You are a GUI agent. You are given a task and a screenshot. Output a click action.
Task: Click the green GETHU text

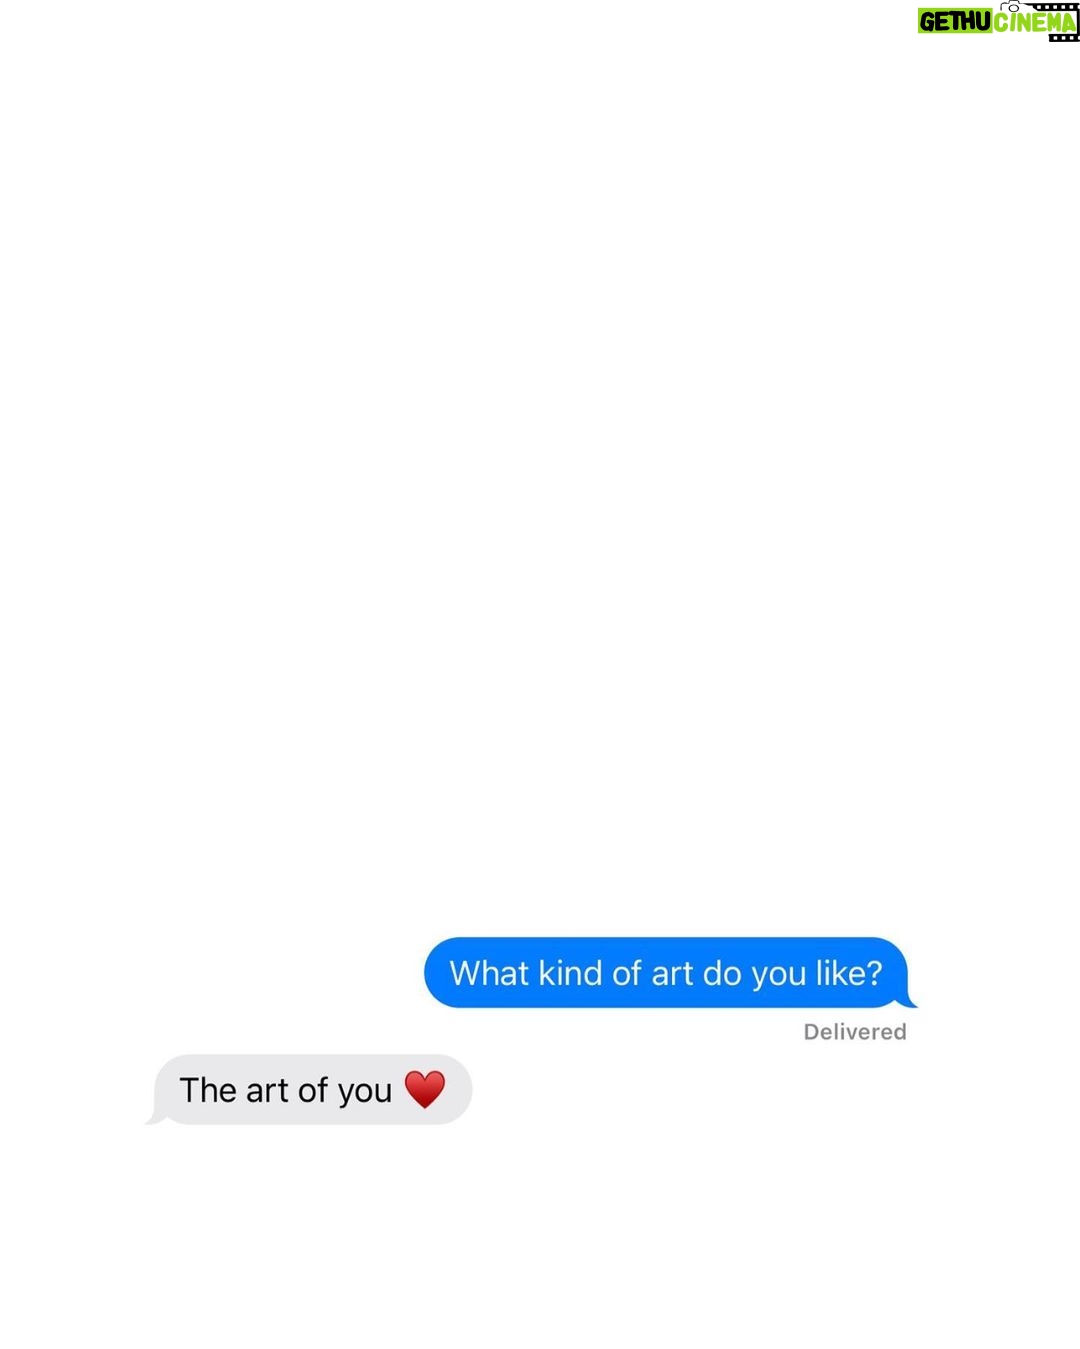(x=955, y=21)
